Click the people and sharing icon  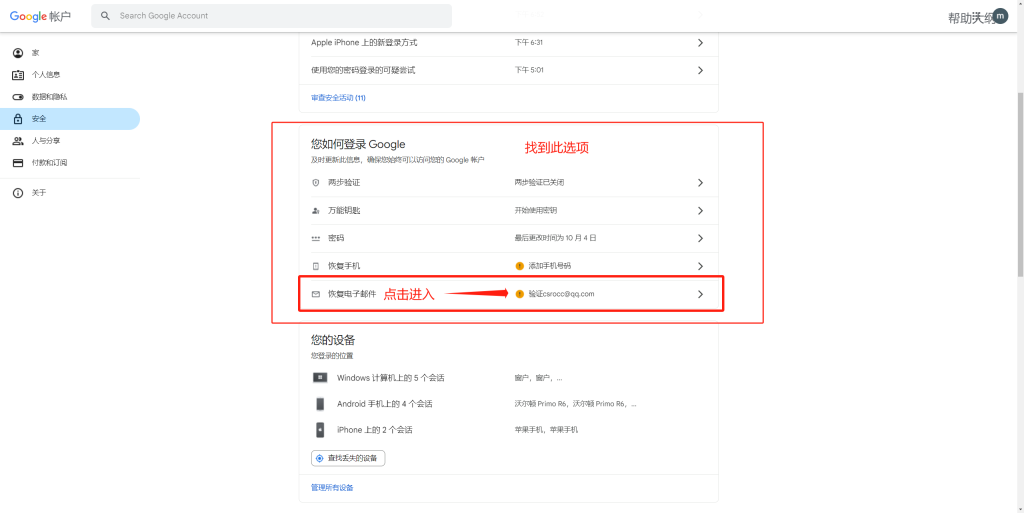click(x=18, y=141)
